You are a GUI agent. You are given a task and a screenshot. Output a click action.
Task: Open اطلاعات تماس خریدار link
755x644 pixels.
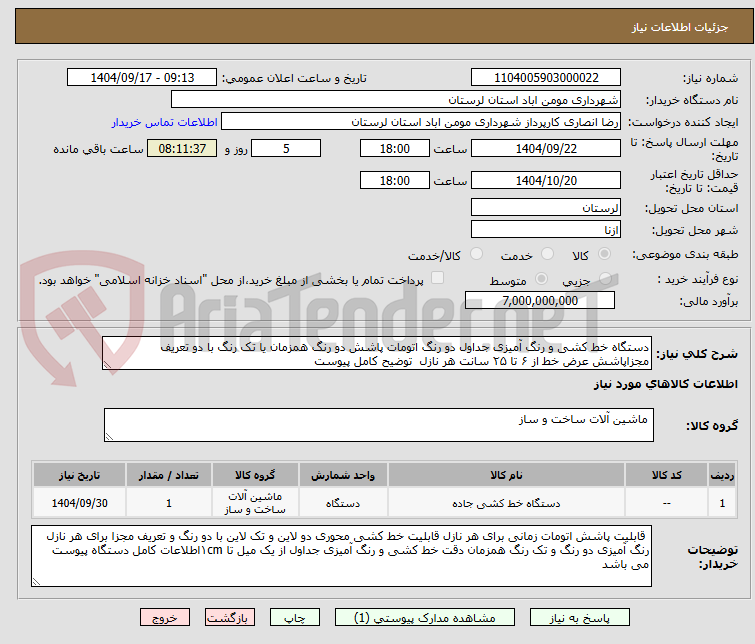click(x=165, y=122)
